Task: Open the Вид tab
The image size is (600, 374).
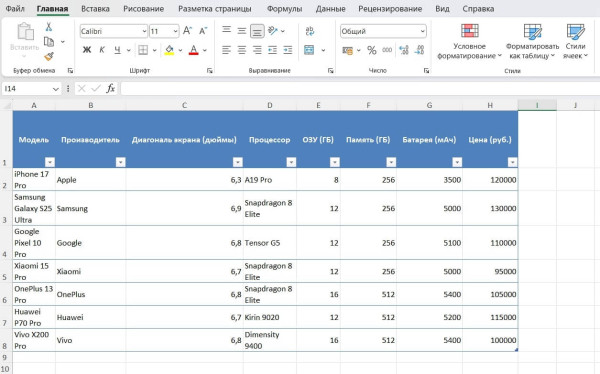Action: [x=442, y=8]
